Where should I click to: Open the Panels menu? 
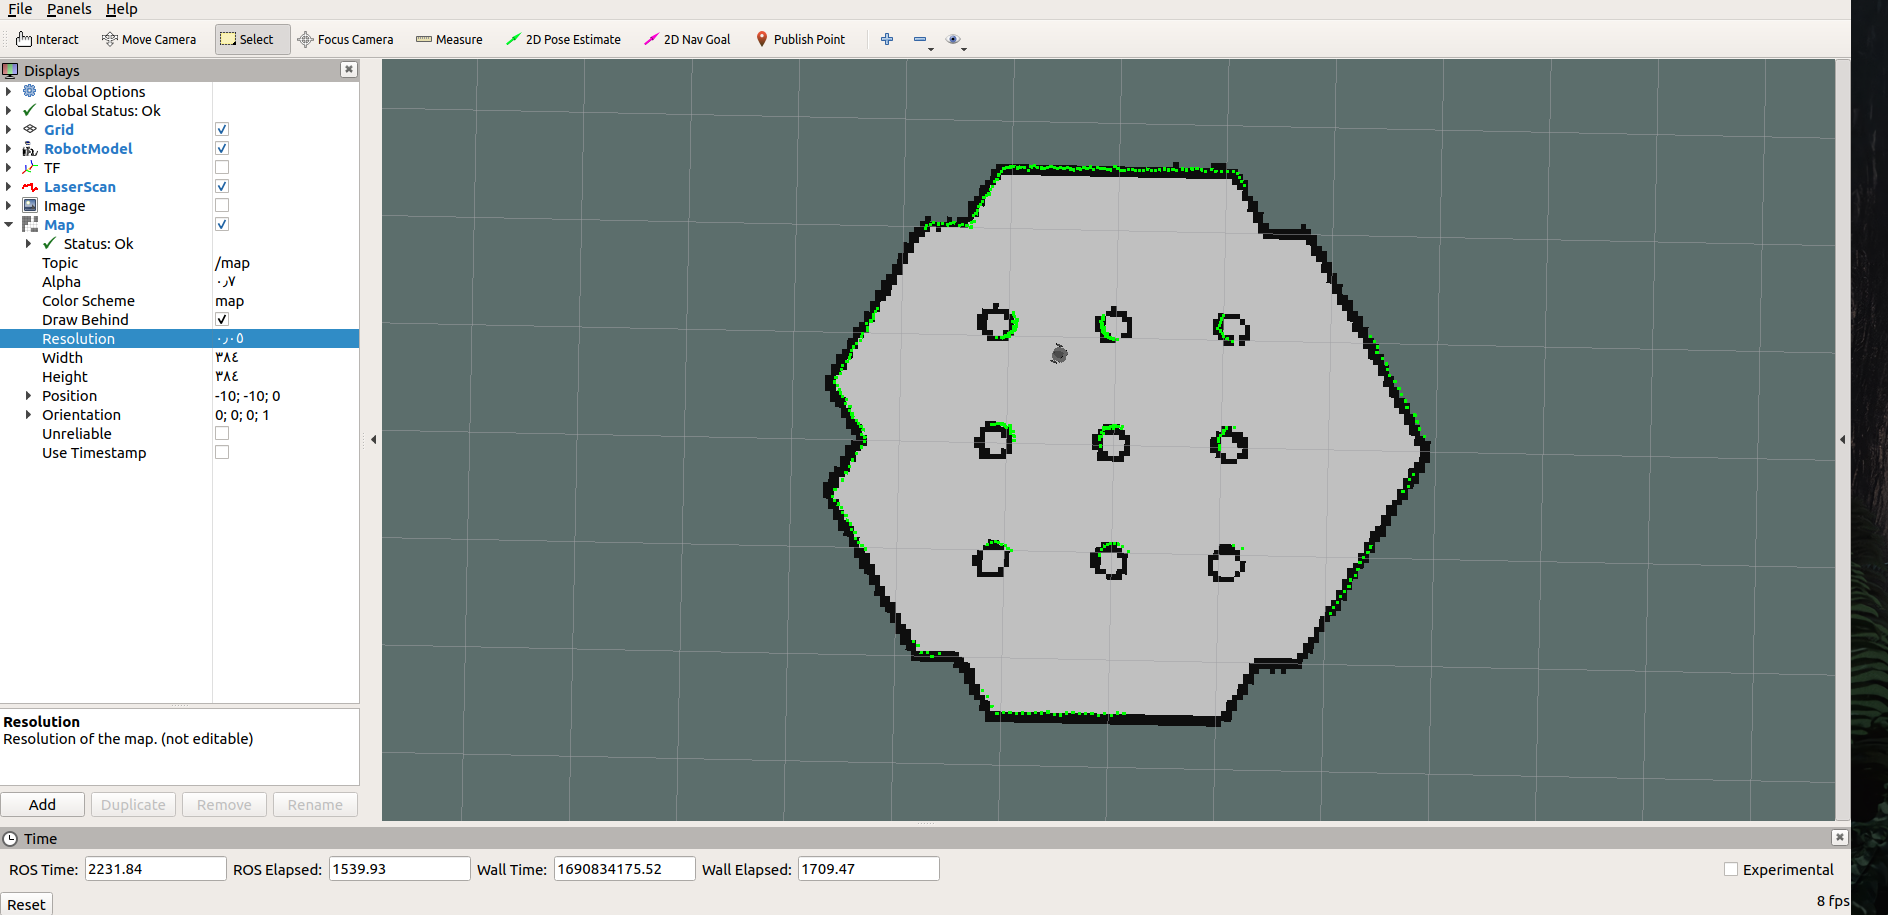[68, 9]
